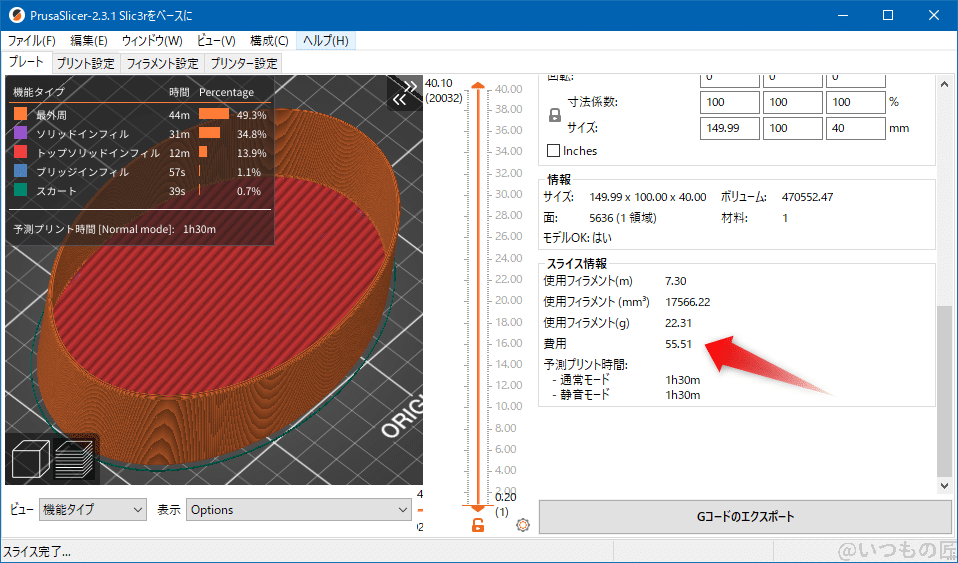Click the top handle of the layer slider
The height and width of the screenshot is (563, 958).
pos(478,88)
